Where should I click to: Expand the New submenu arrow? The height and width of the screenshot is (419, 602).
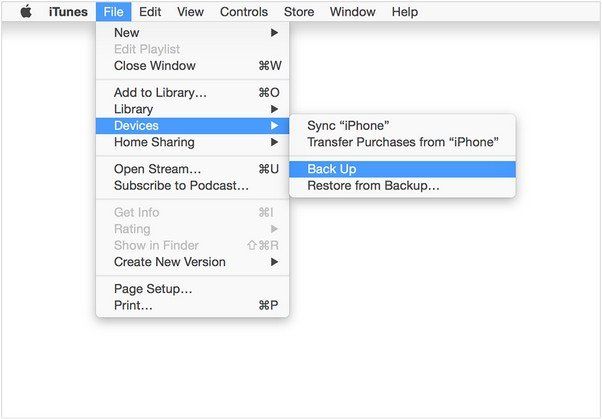274,33
